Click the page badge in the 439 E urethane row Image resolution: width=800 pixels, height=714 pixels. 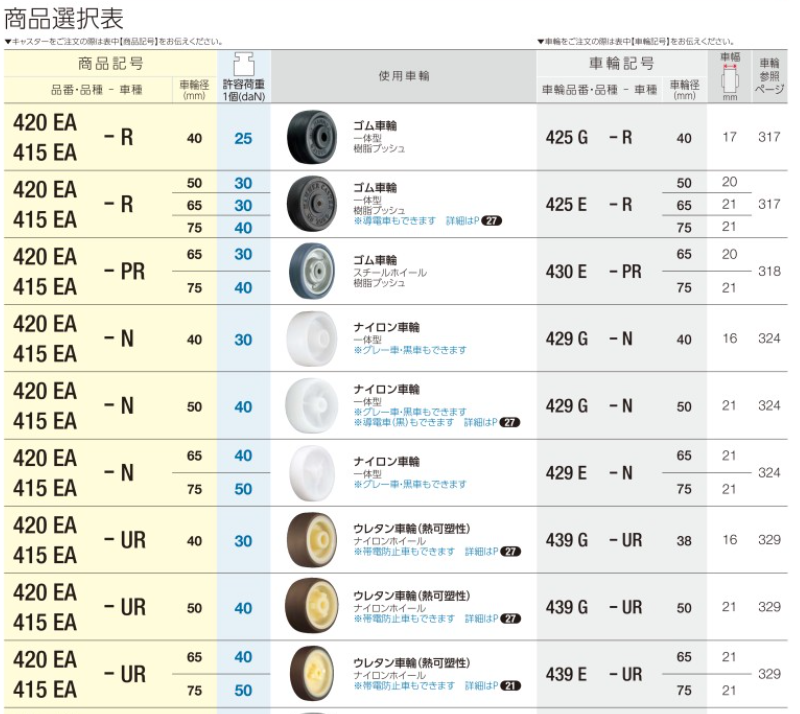[x=510, y=686]
